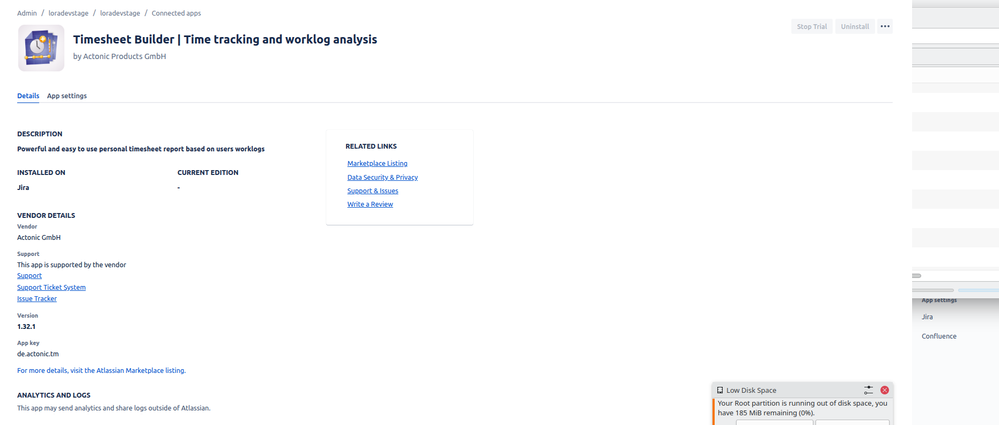Click 'by Actonic Products GmbH' text
The height and width of the screenshot is (425, 999).
tap(120, 56)
